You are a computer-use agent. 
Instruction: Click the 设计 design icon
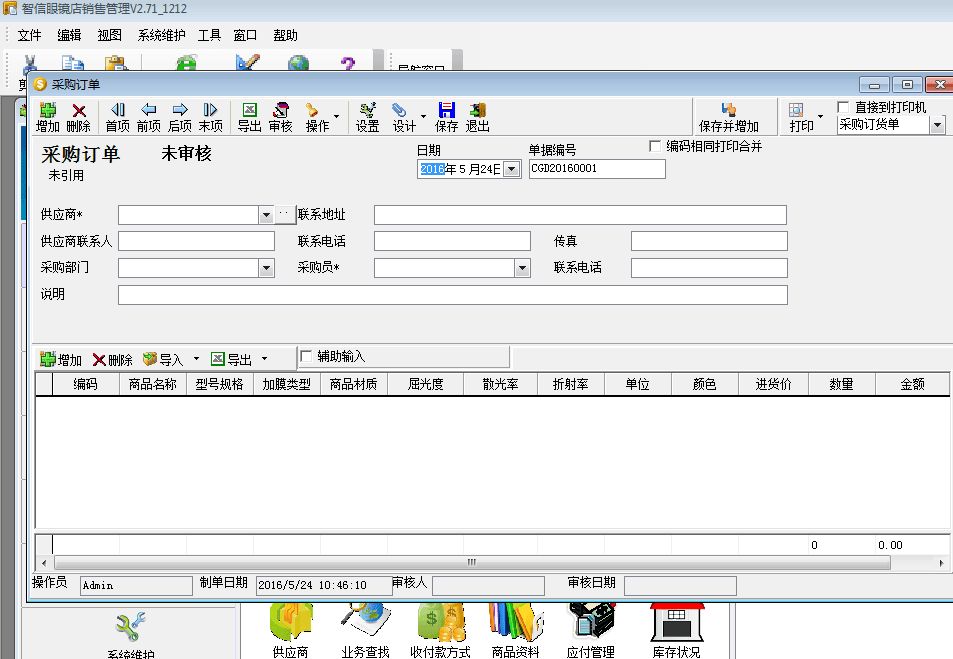[399, 109]
